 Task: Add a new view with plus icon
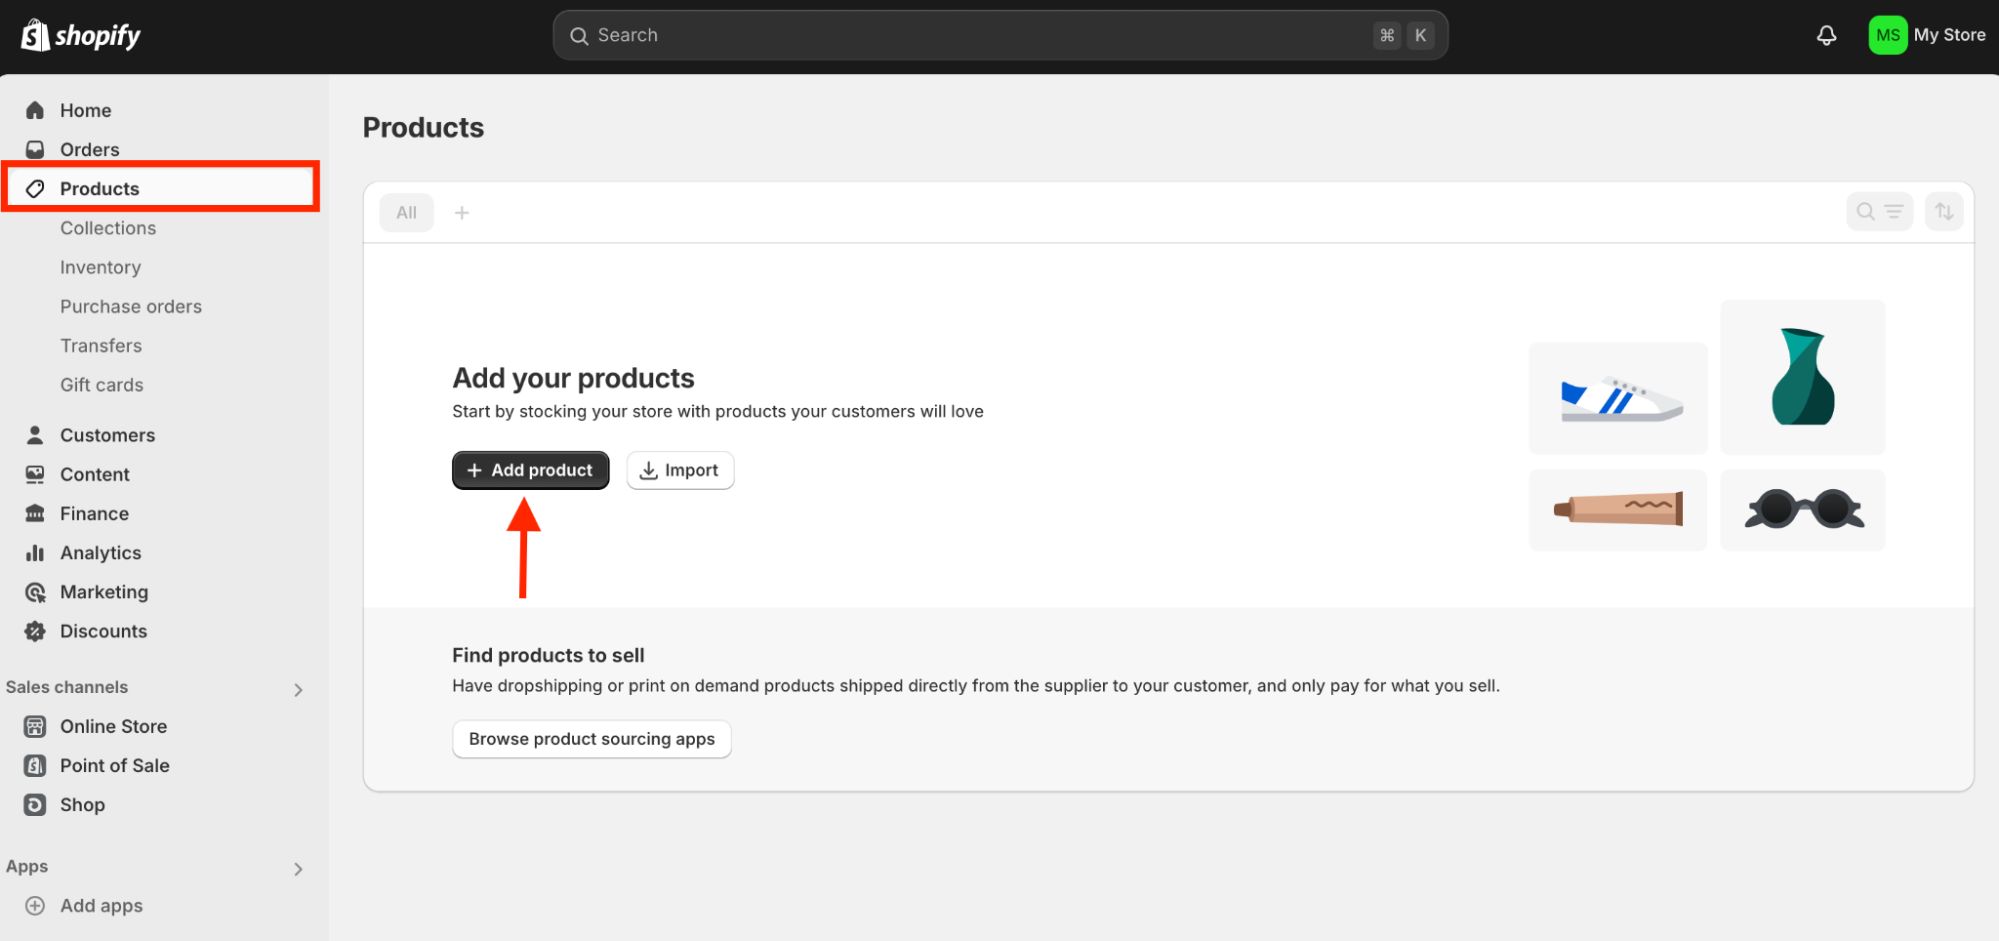pos(461,212)
